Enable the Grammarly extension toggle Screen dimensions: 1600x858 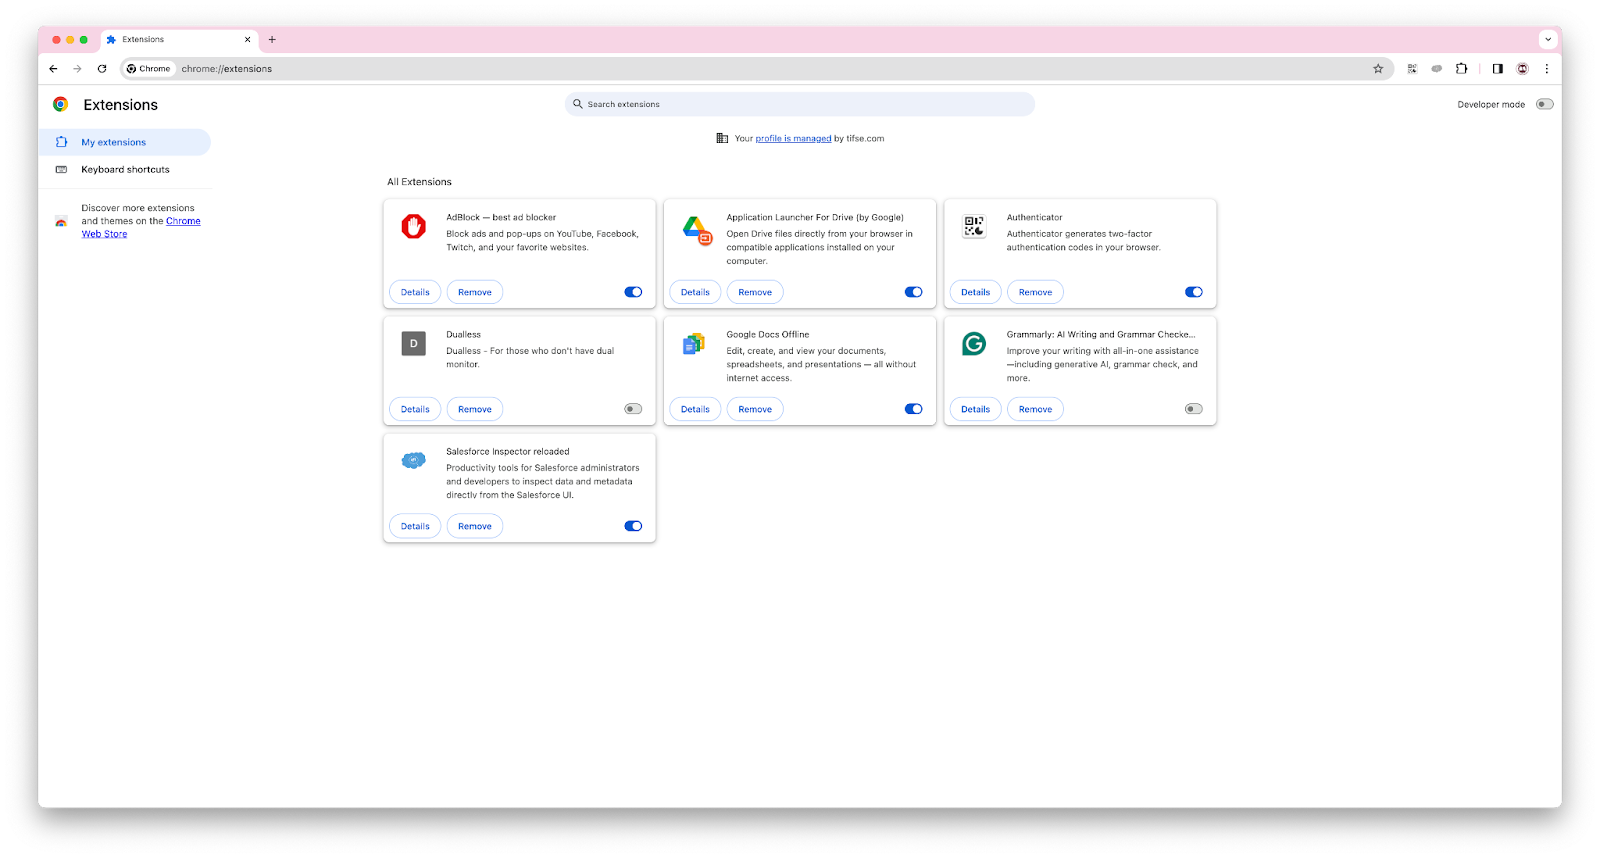pyautogui.click(x=1193, y=409)
